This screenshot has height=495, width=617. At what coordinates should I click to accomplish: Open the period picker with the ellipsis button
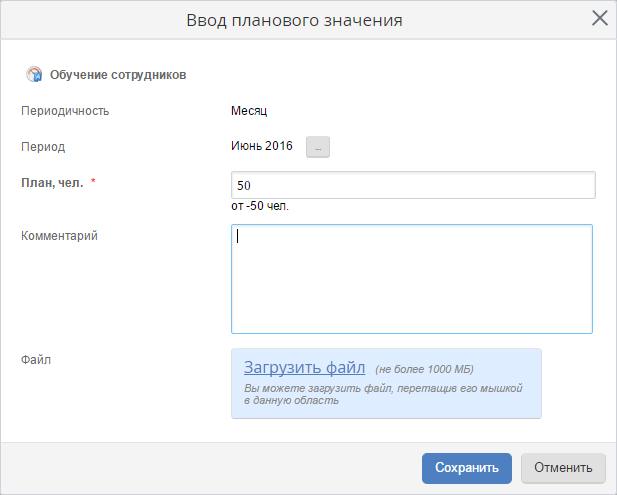[x=318, y=147]
